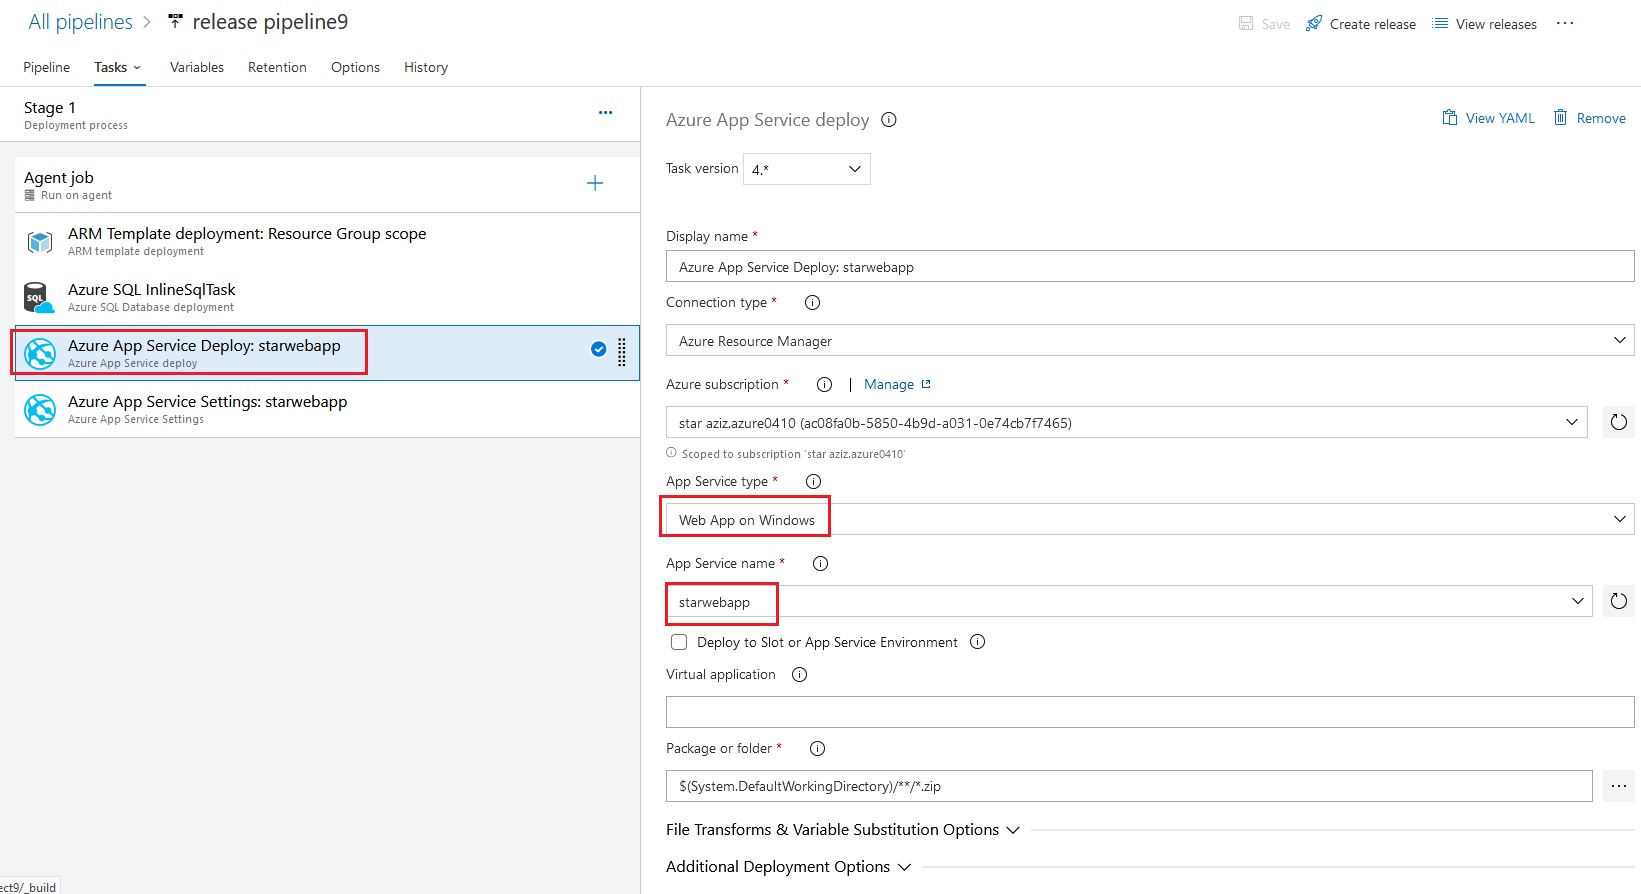
Task: Click the ARM Template deployment task icon
Action: click(x=40, y=242)
